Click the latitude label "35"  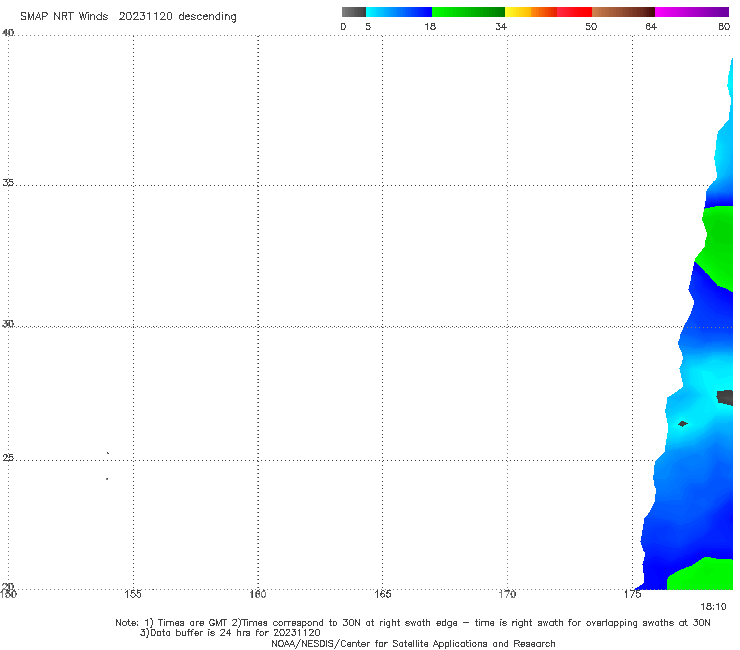[8, 182]
